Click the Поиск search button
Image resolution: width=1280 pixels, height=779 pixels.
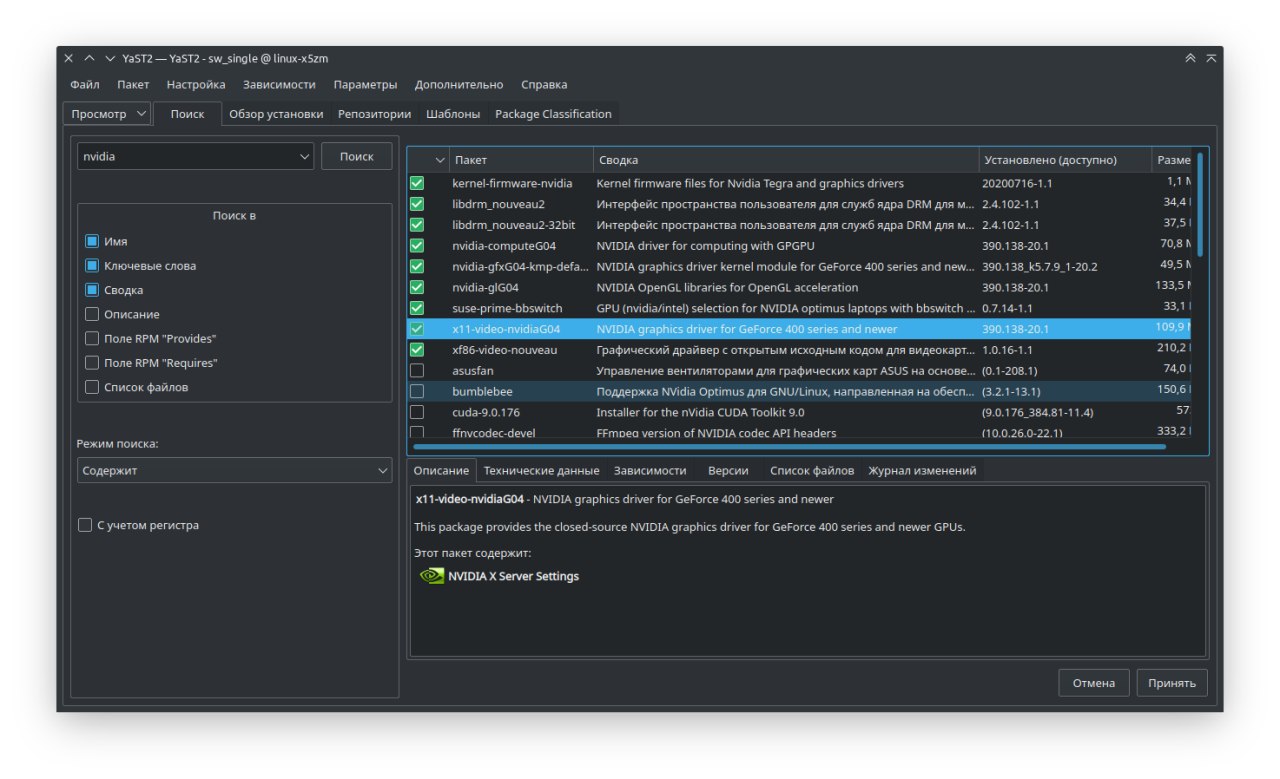pos(356,157)
